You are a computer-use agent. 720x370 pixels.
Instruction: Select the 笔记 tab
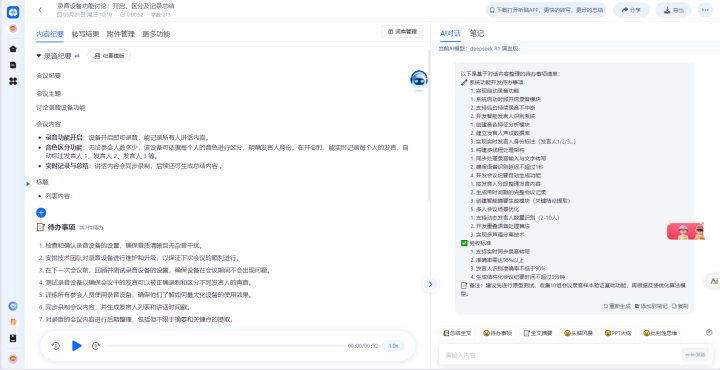coord(477,34)
